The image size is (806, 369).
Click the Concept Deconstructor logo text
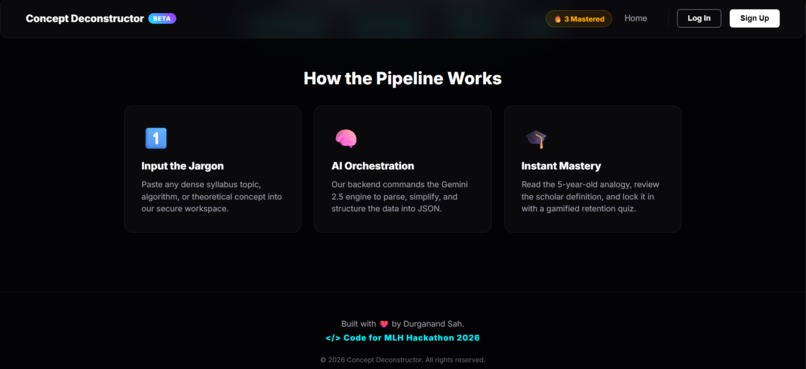[x=85, y=19]
